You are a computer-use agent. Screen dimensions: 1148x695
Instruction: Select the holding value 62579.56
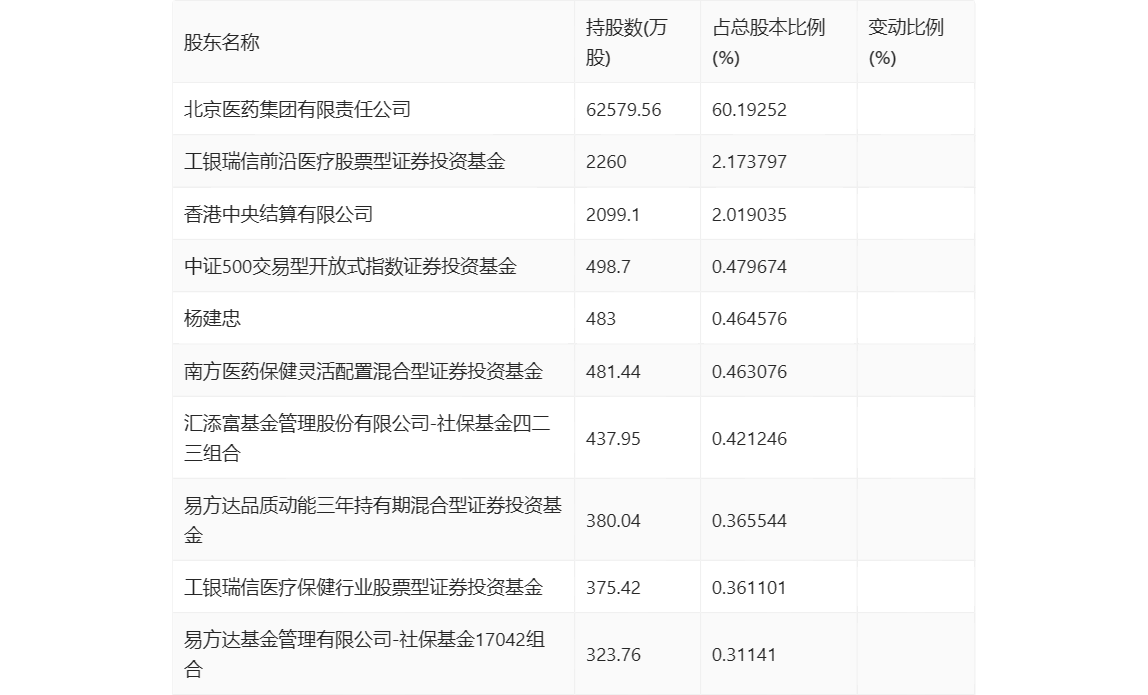(624, 110)
